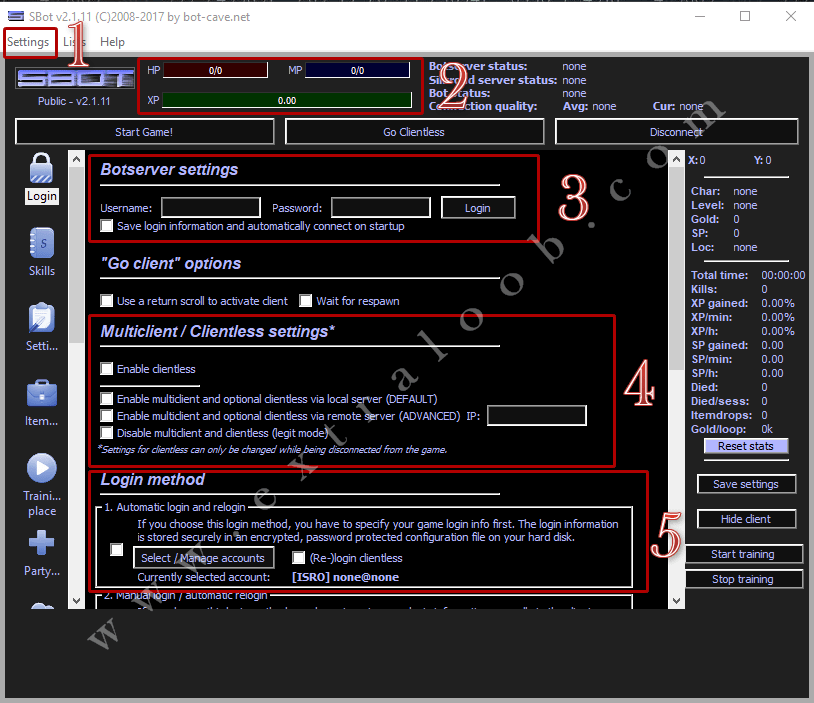Click the SBot title bar app icon

click(x=16, y=16)
